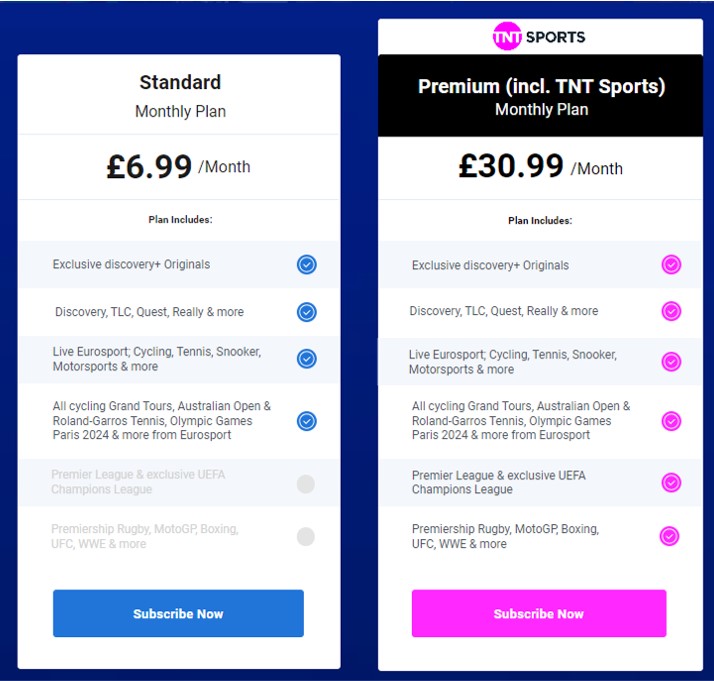Click blue checkmark for All cycling Grand Tours

[x=307, y=421]
